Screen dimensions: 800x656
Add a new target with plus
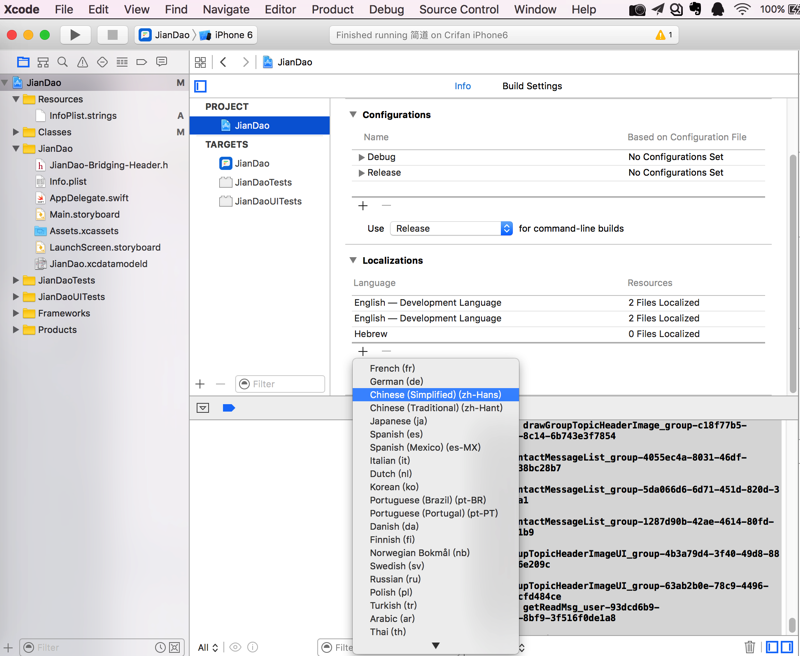pos(200,384)
